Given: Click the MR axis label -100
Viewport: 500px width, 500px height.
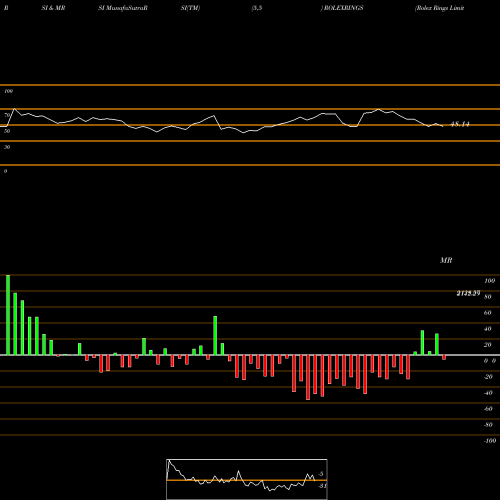Looking at the screenshot, I should coord(490,441).
